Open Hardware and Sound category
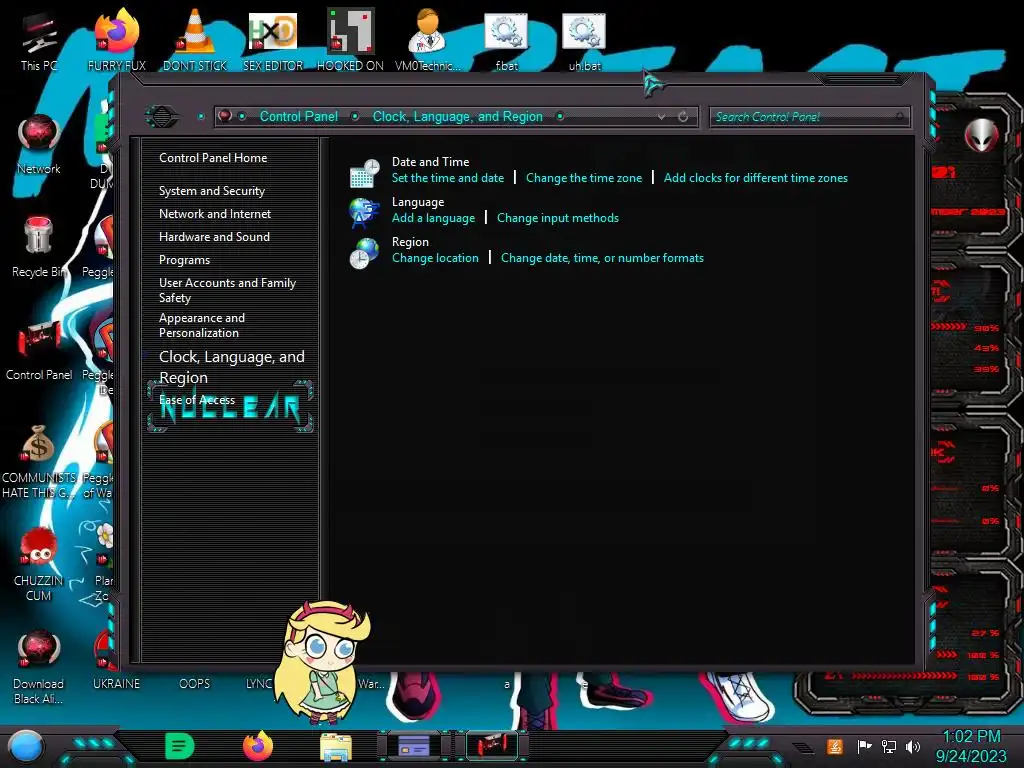 (x=214, y=236)
